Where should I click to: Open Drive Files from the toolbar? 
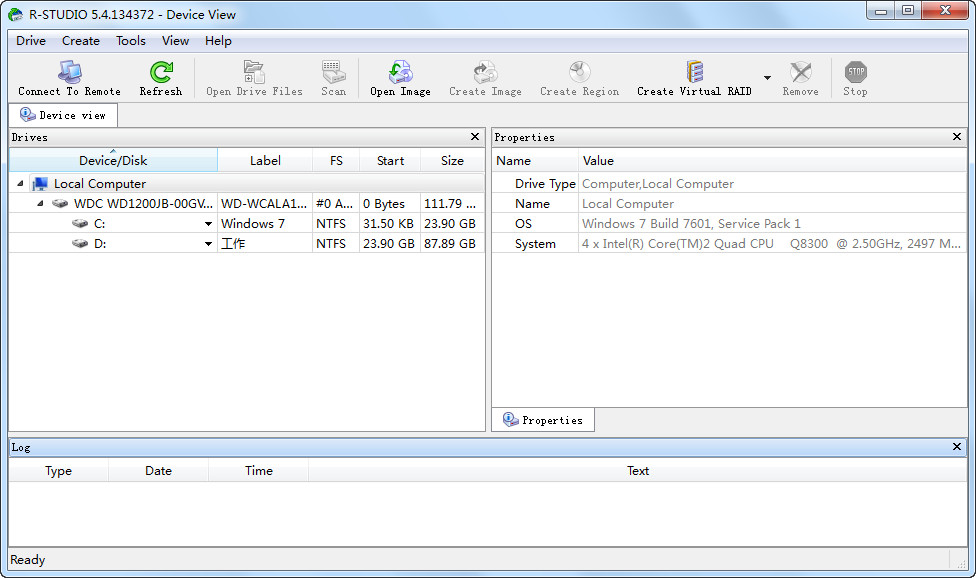(254, 78)
